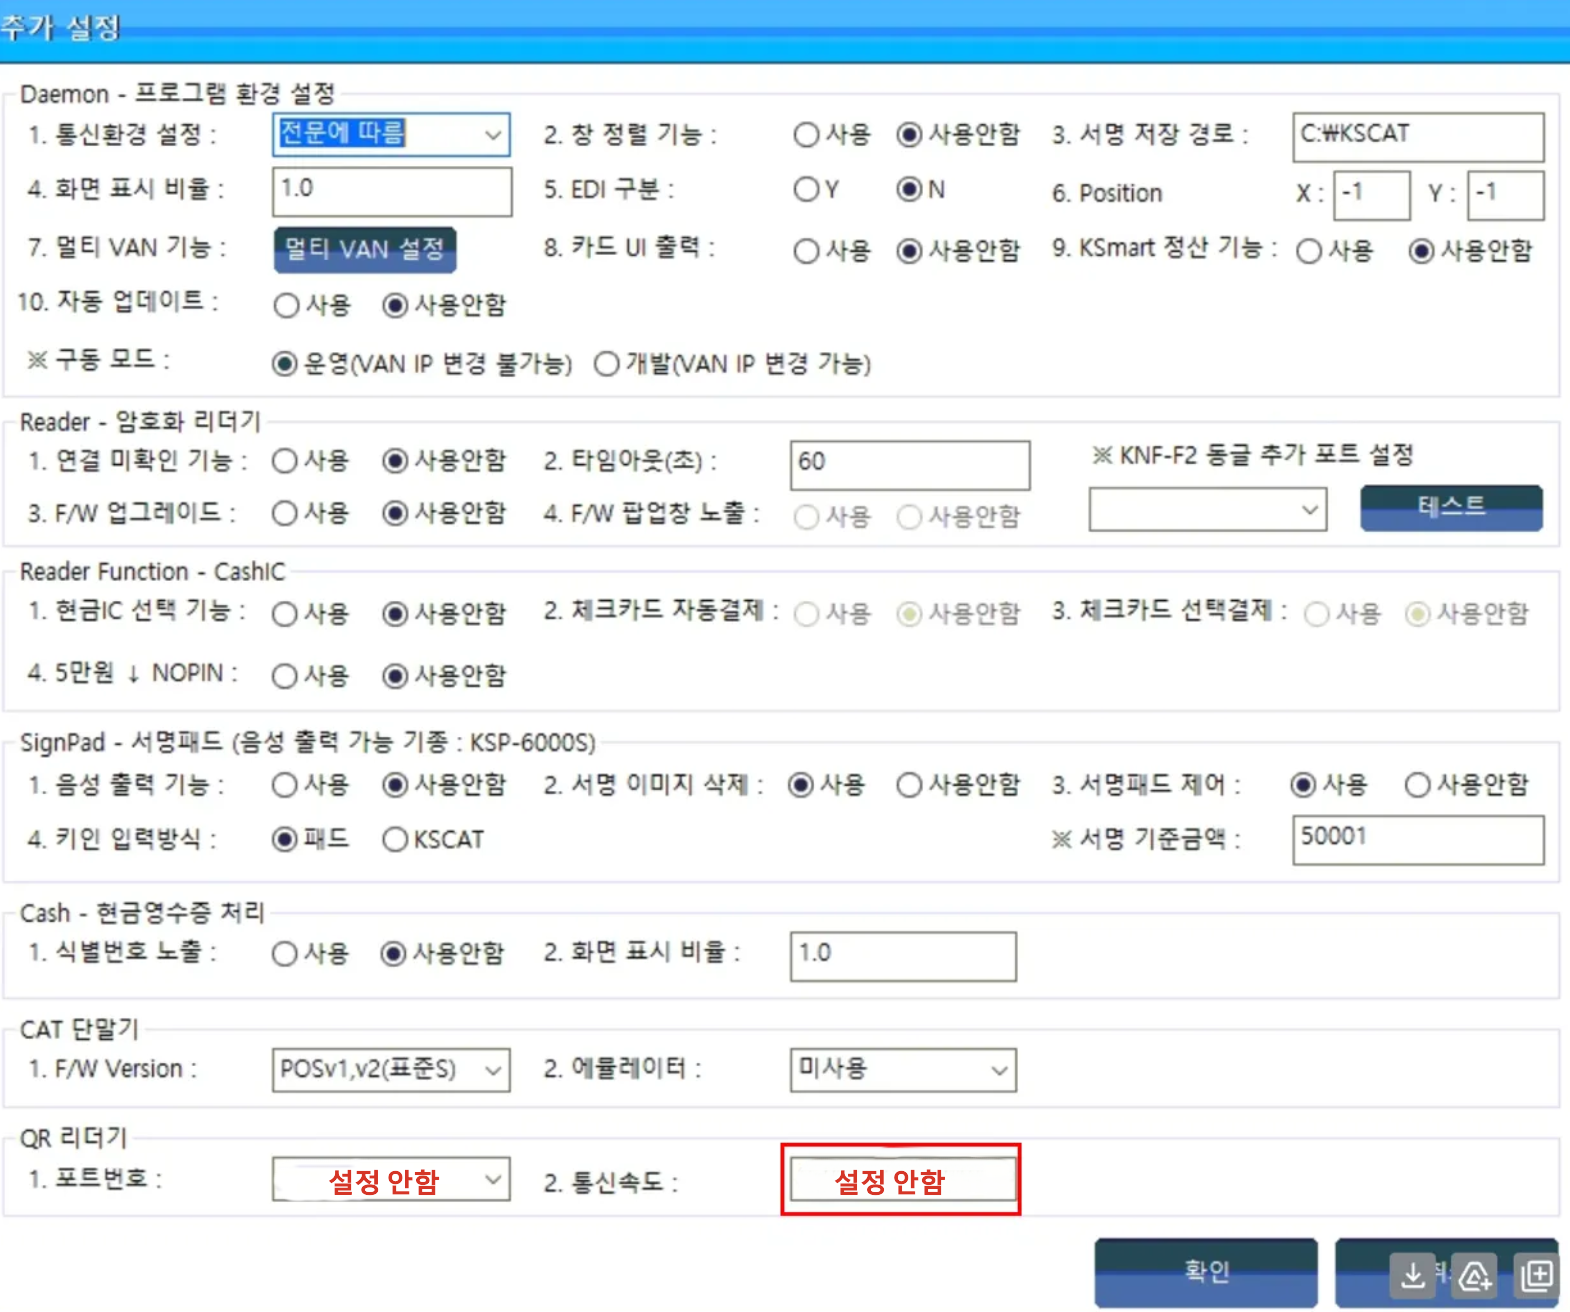Select 개발(VAN IP 변경 가능) mode
This screenshot has width=1570, height=1312.
[733, 364]
